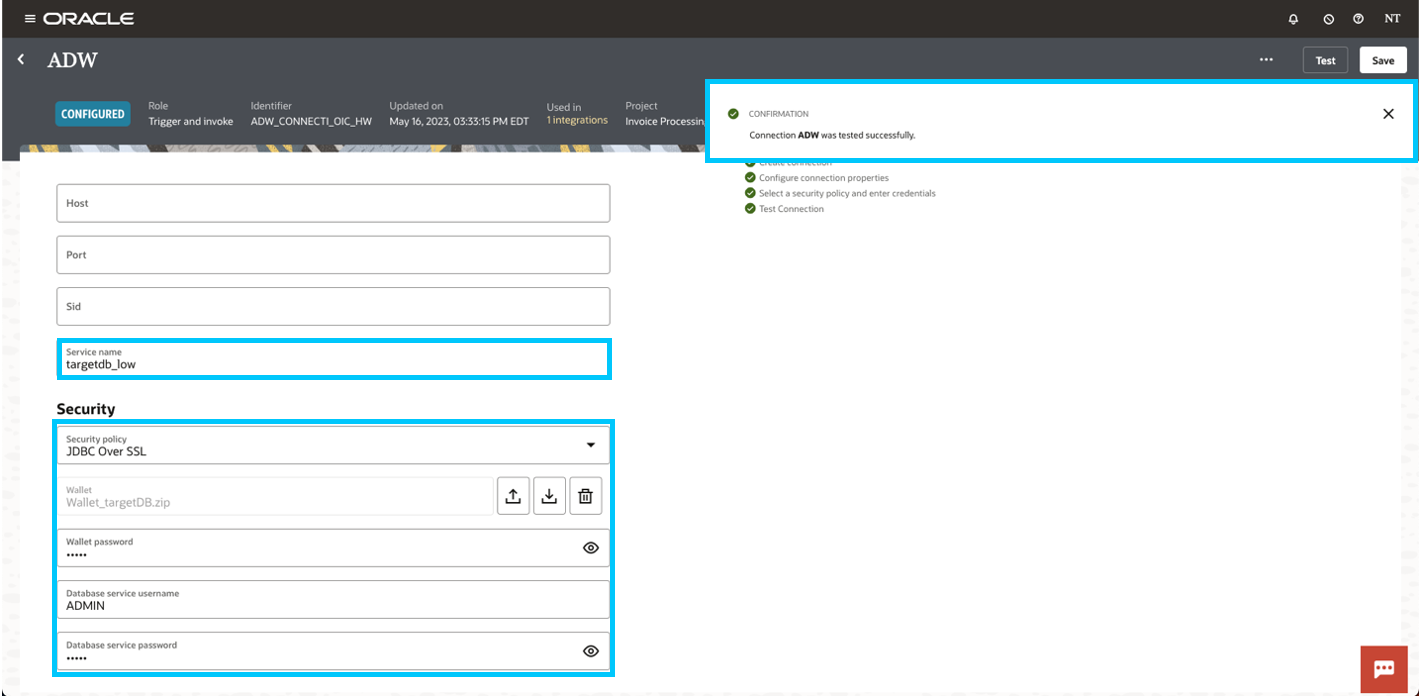This screenshot has height=696, width=1420.
Task: Show the Wallet password
Action: [591, 548]
